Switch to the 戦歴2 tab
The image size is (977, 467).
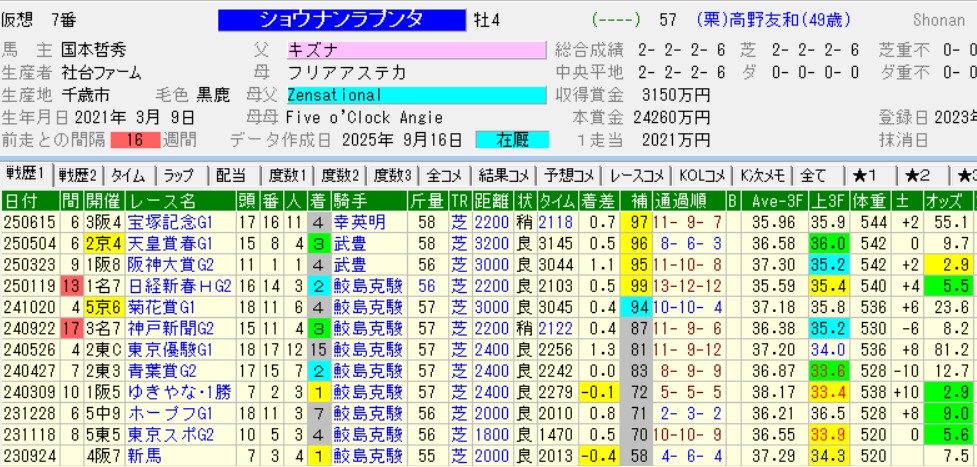[x=79, y=175]
